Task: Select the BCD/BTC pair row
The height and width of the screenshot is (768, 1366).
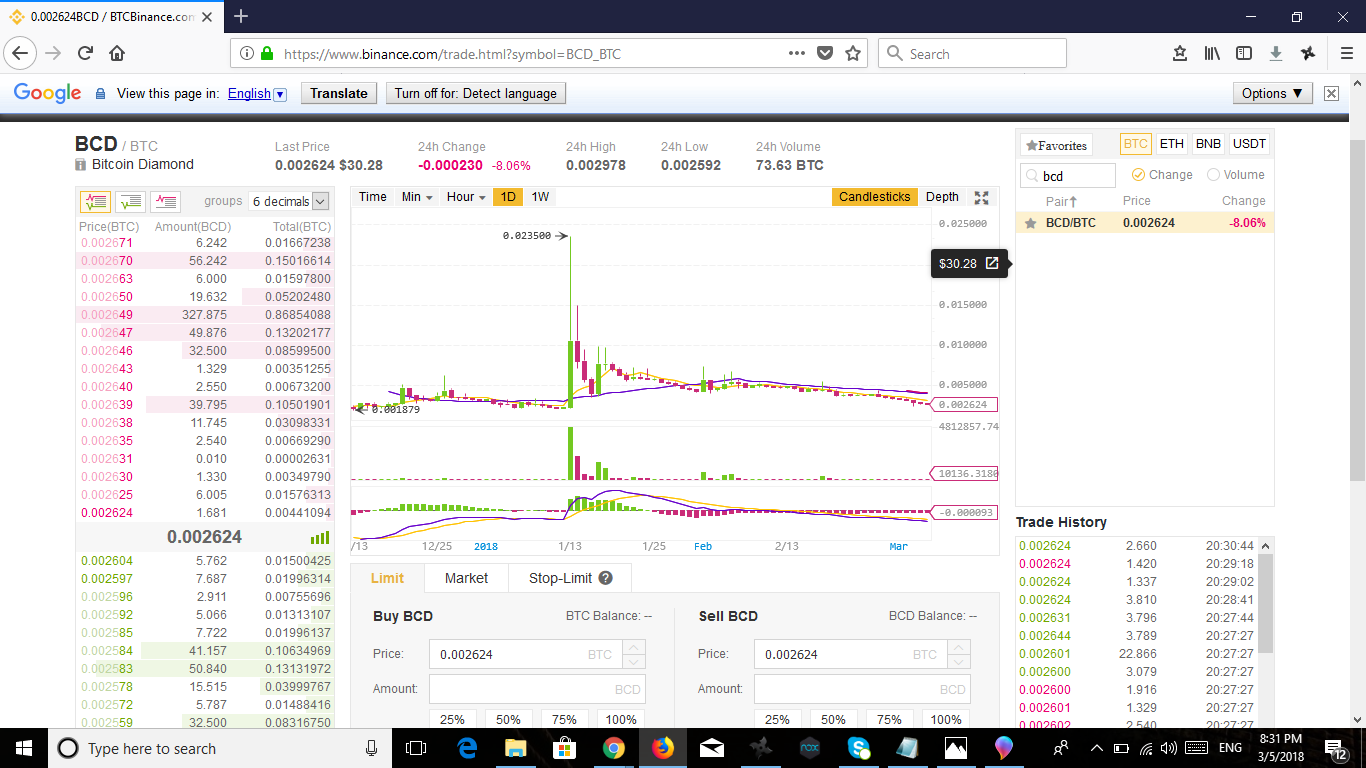Action: (x=1145, y=223)
